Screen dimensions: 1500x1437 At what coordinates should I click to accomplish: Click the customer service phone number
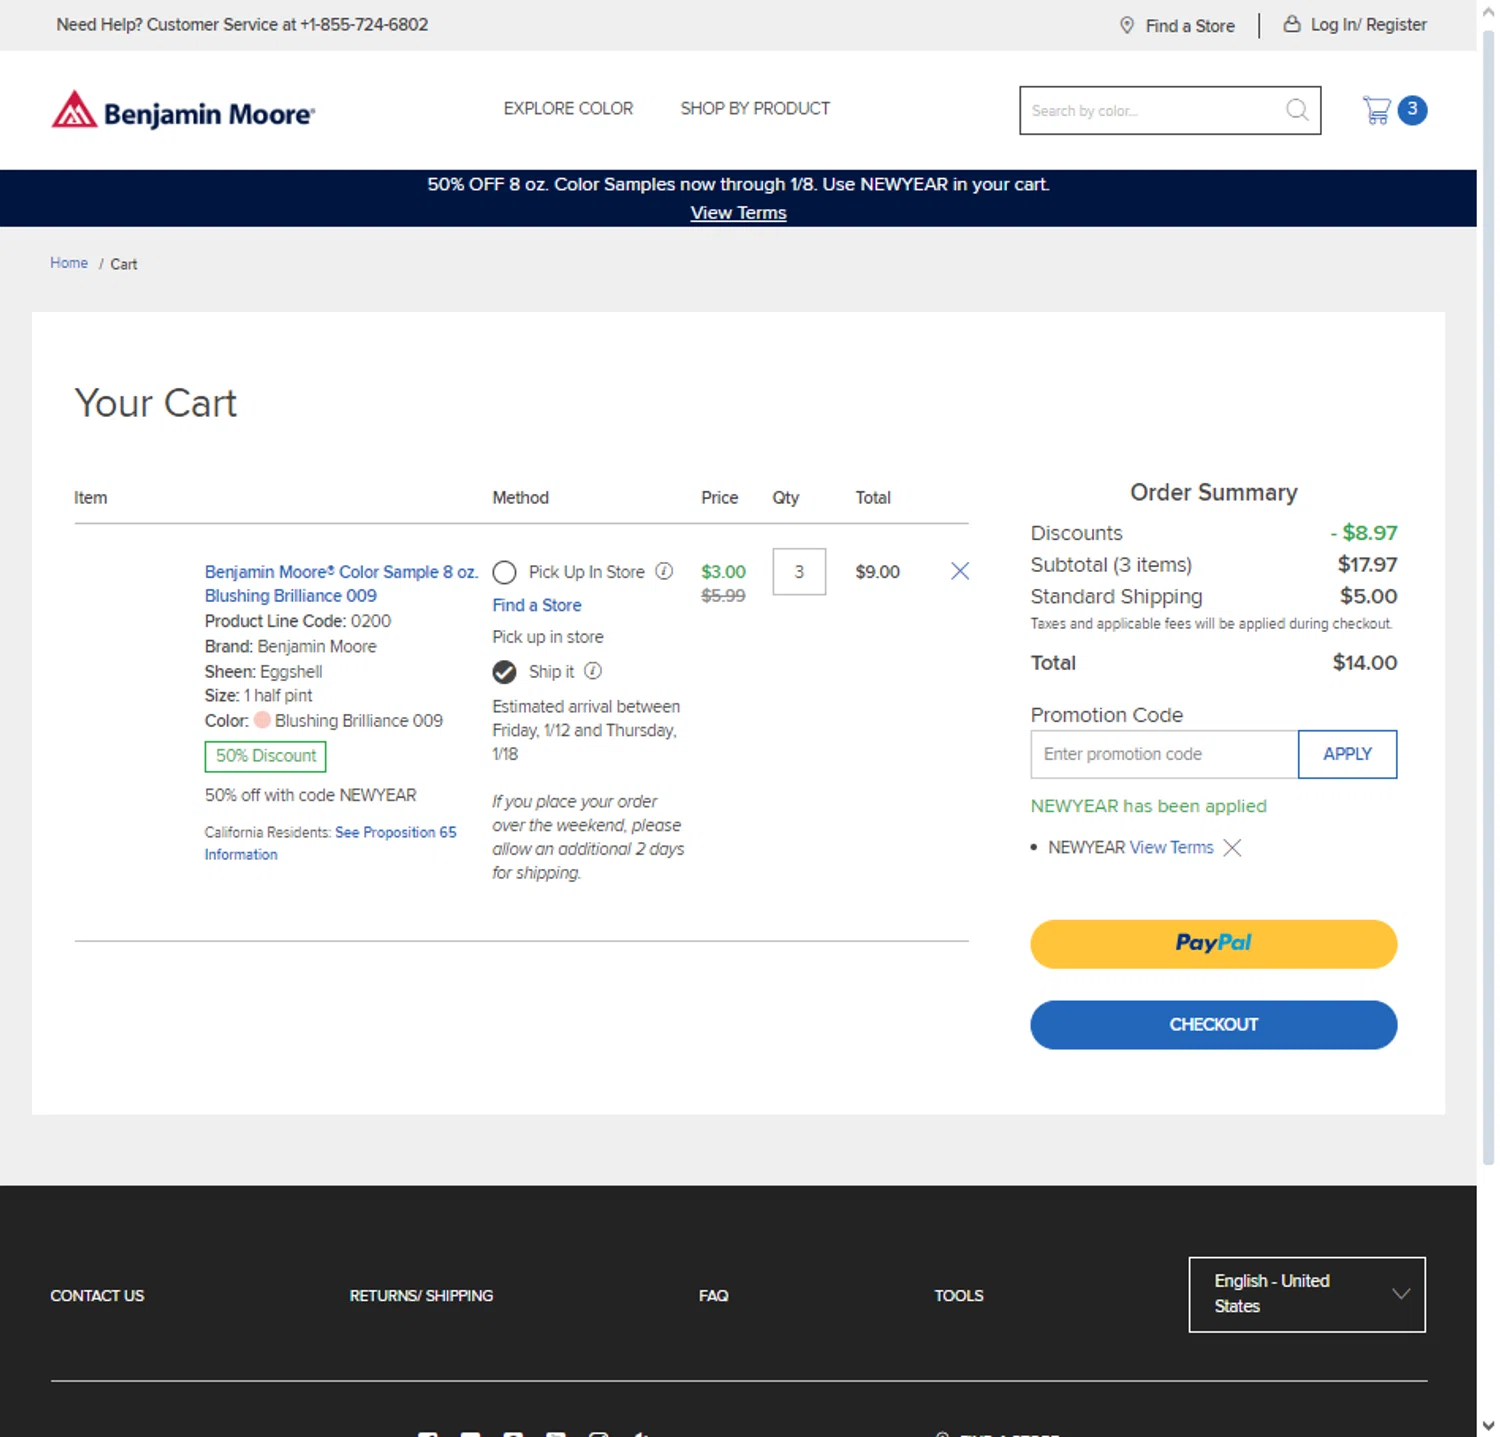point(364,24)
